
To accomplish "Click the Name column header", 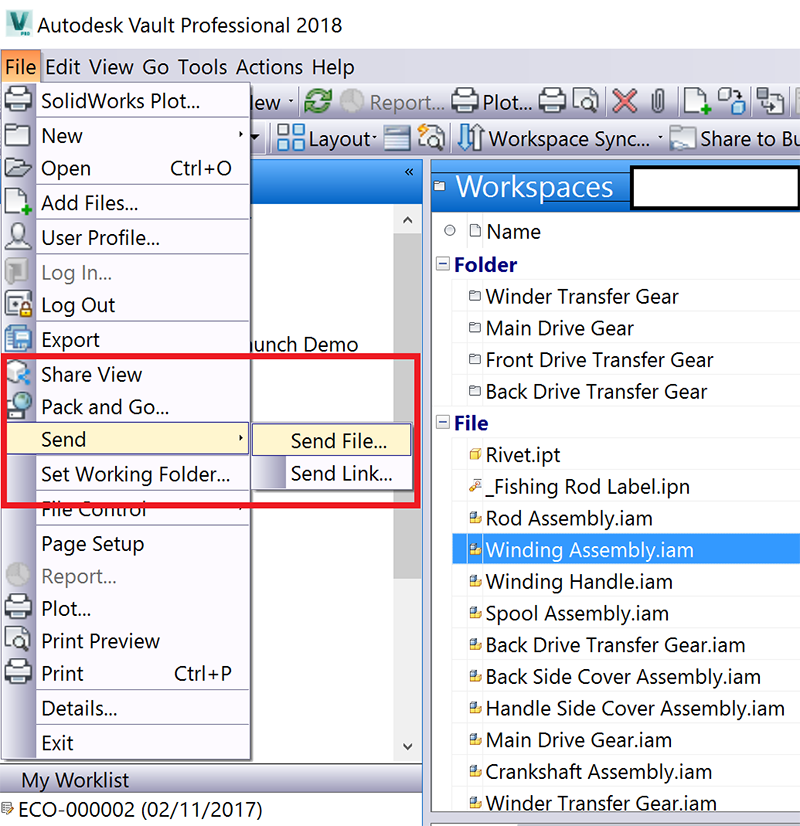I will 513,231.
